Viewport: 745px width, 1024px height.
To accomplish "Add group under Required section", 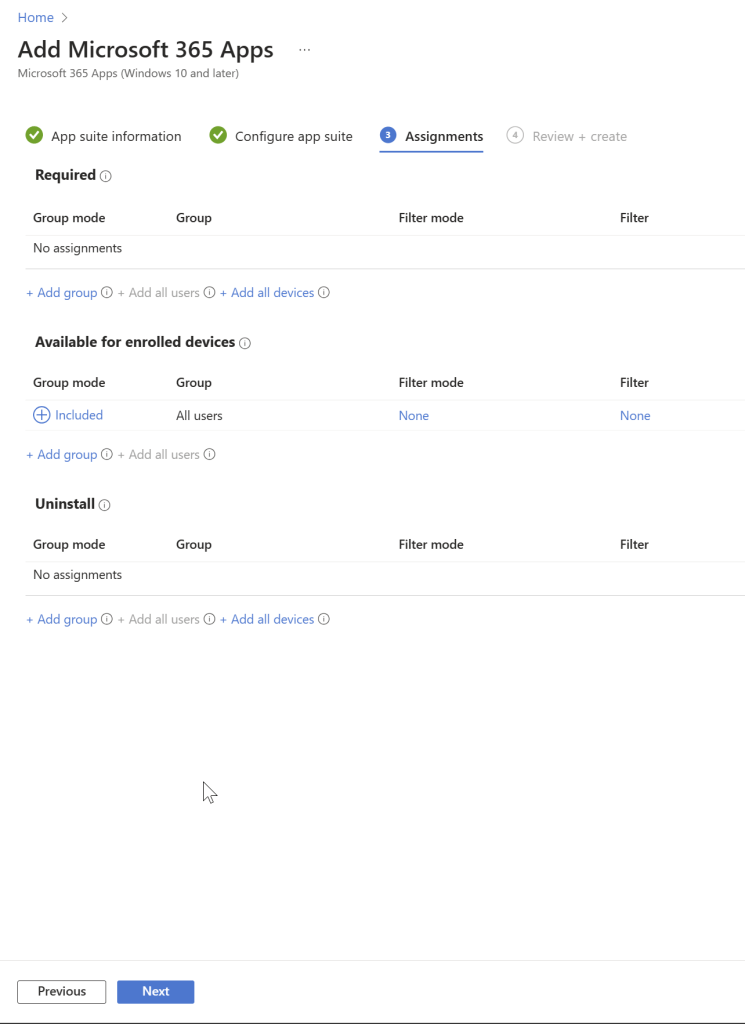I will click(x=62, y=293).
